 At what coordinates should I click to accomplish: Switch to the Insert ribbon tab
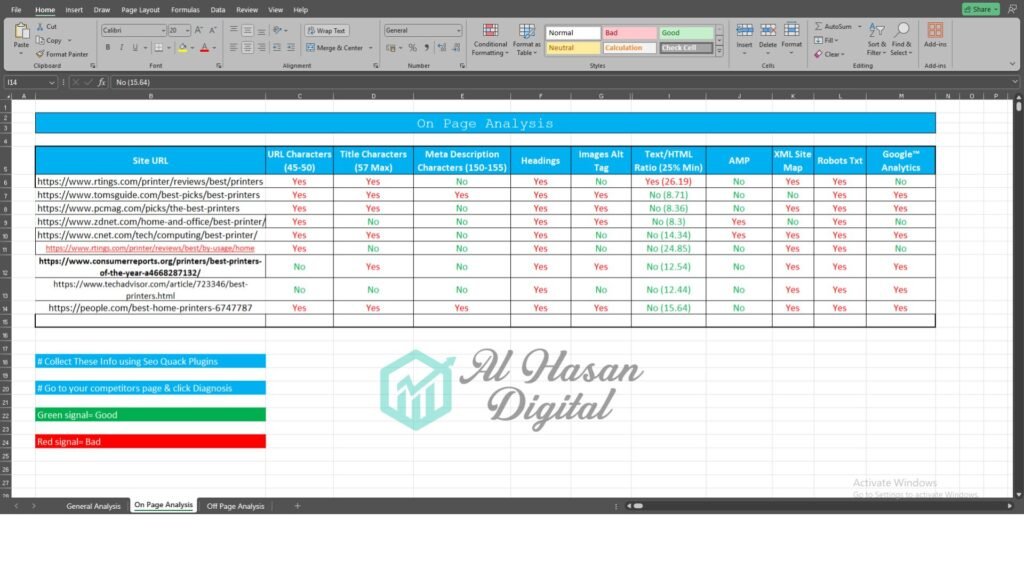coord(74,10)
